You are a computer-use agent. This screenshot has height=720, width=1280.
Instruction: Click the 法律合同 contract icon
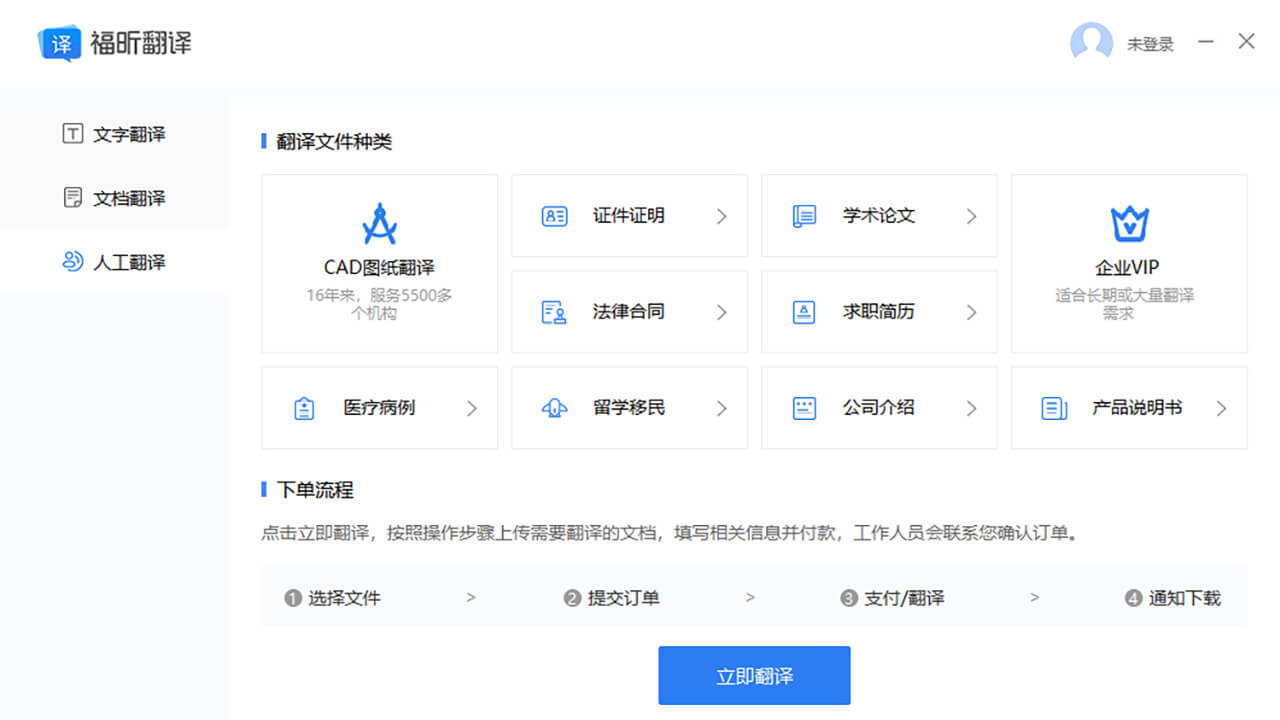pyautogui.click(x=555, y=312)
